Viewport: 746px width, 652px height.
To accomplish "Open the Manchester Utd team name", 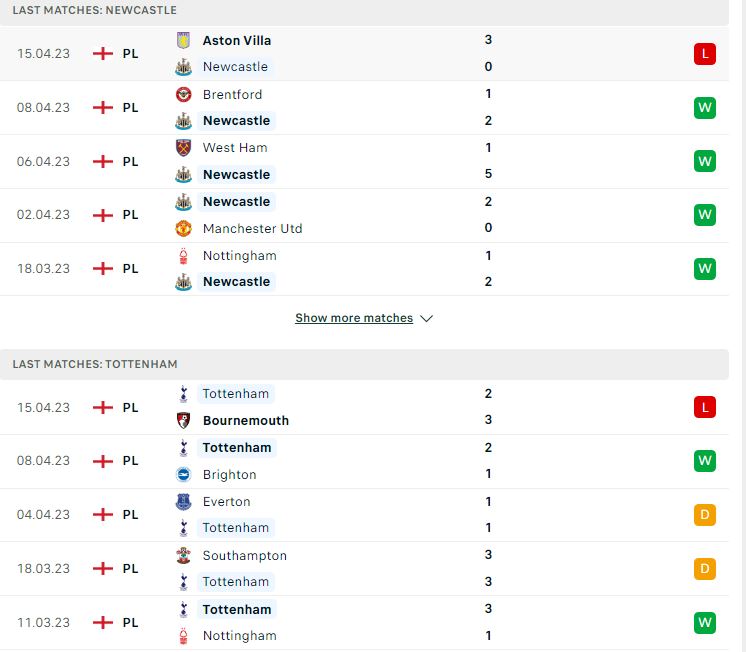I will [x=252, y=228].
